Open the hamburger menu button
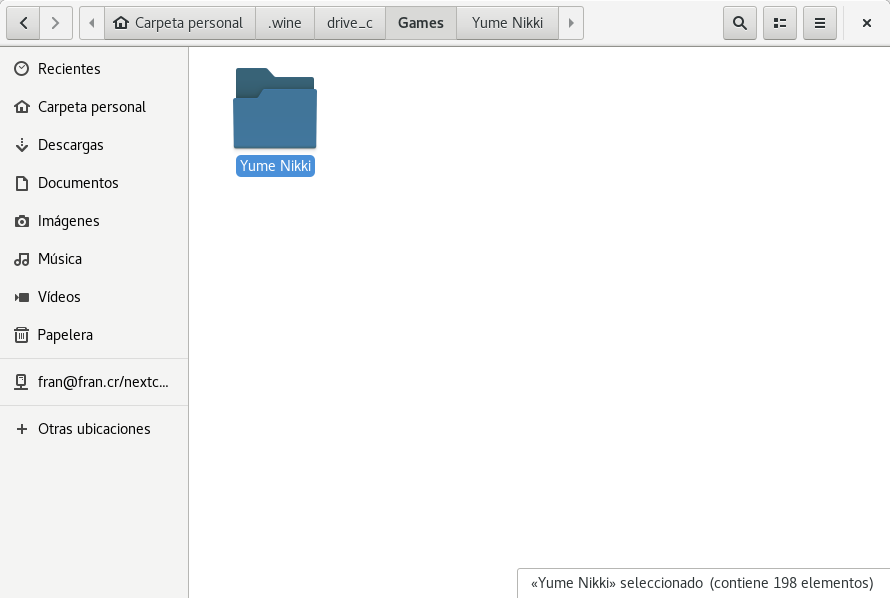The width and height of the screenshot is (890, 598). 820,23
